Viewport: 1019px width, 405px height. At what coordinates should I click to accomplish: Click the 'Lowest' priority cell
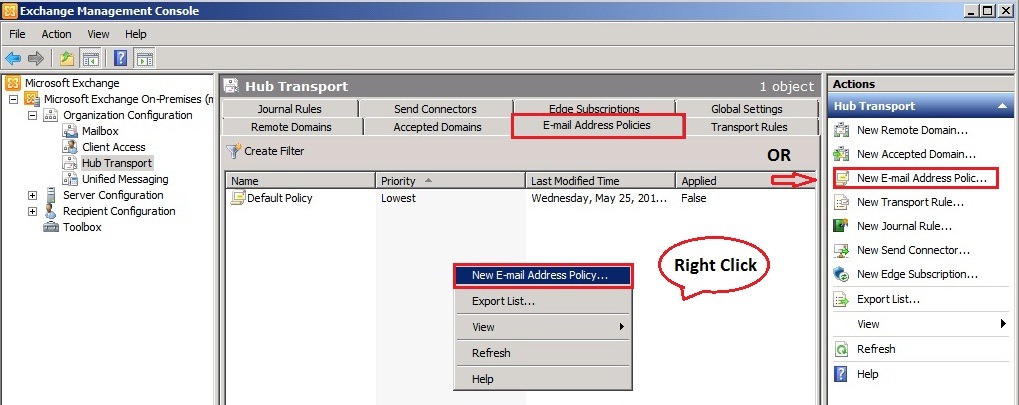[398, 198]
